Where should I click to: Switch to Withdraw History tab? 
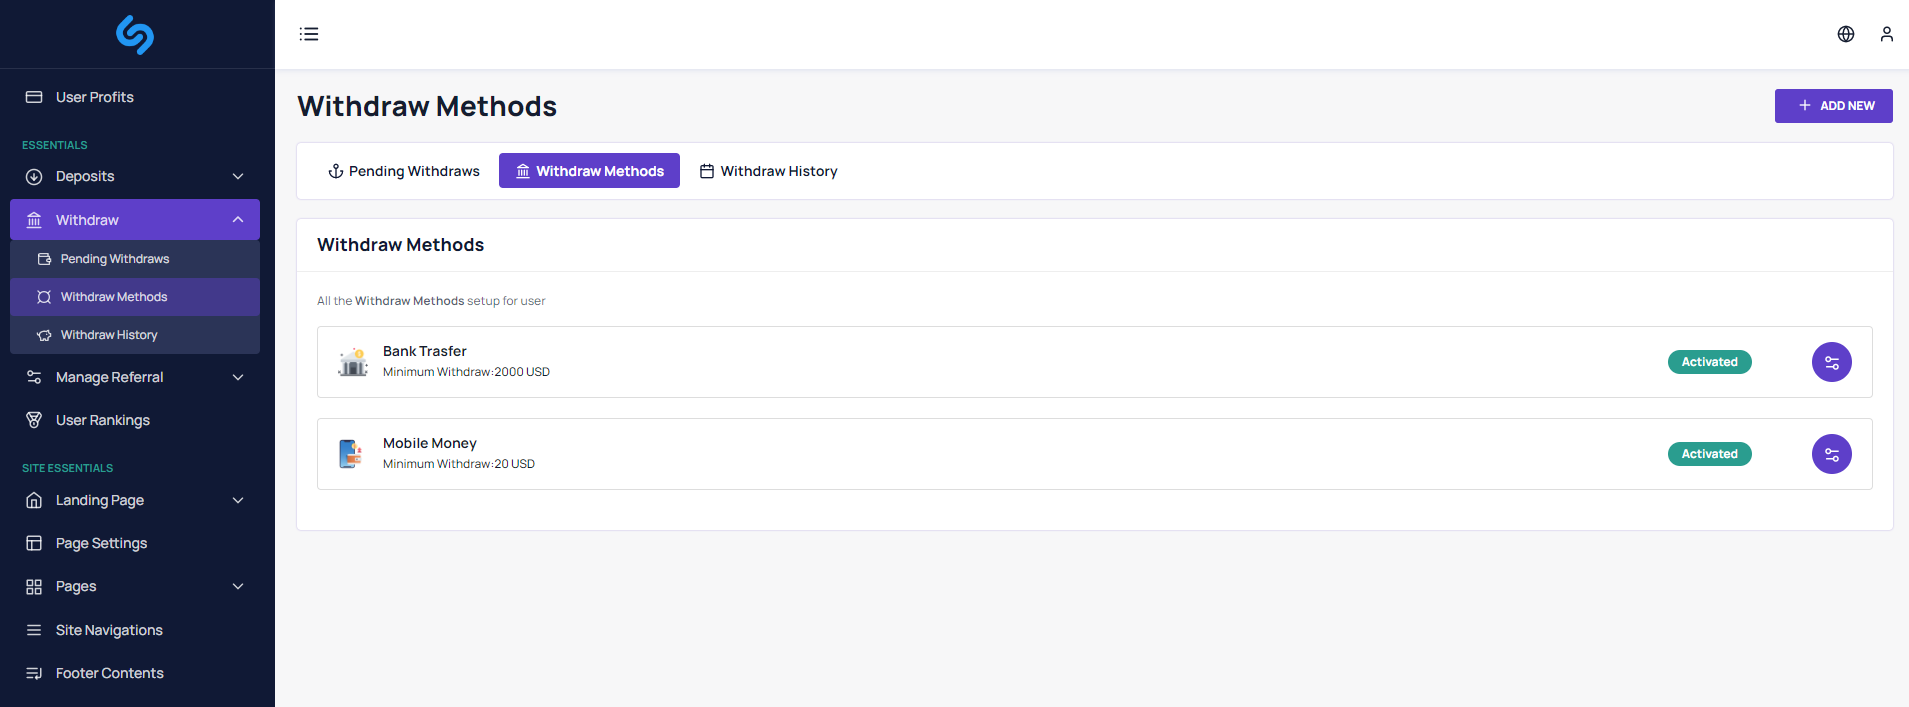[x=769, y=171]
